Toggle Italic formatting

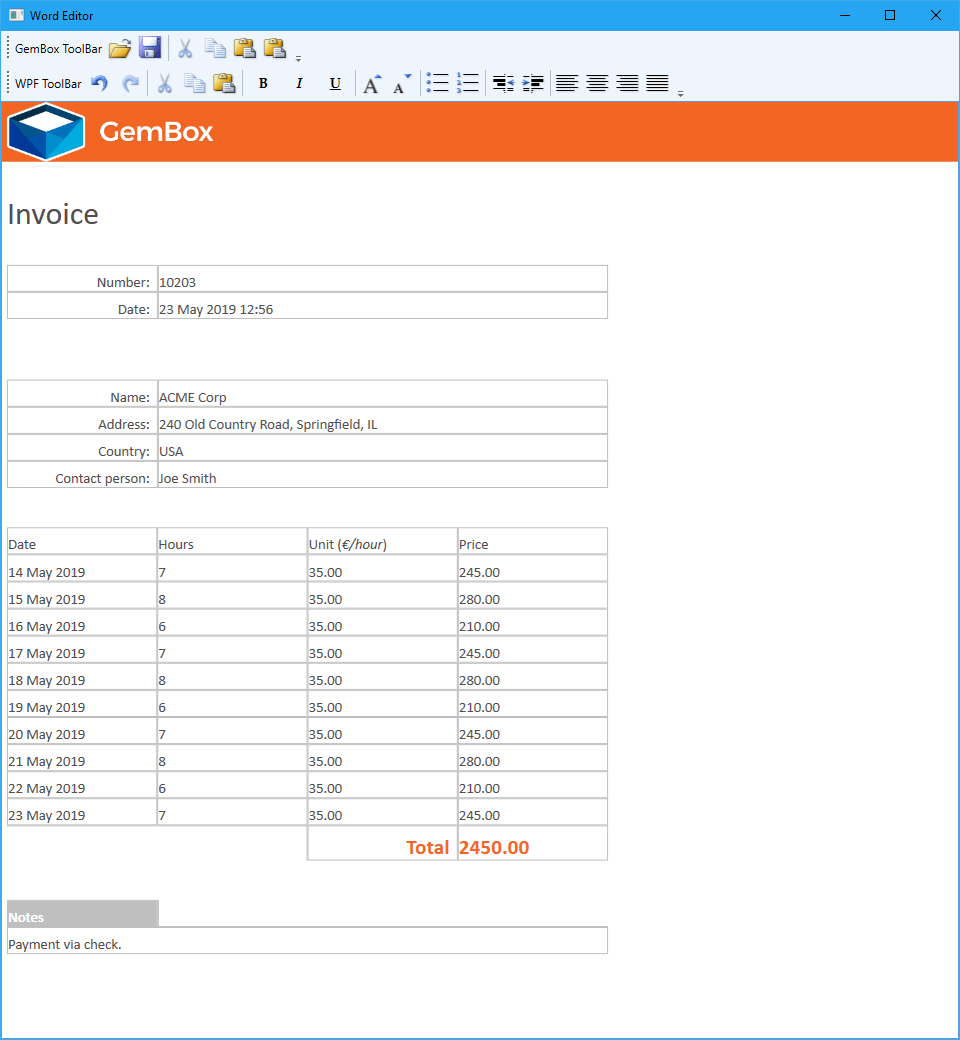pyautogui.click(x=299, y=84)
